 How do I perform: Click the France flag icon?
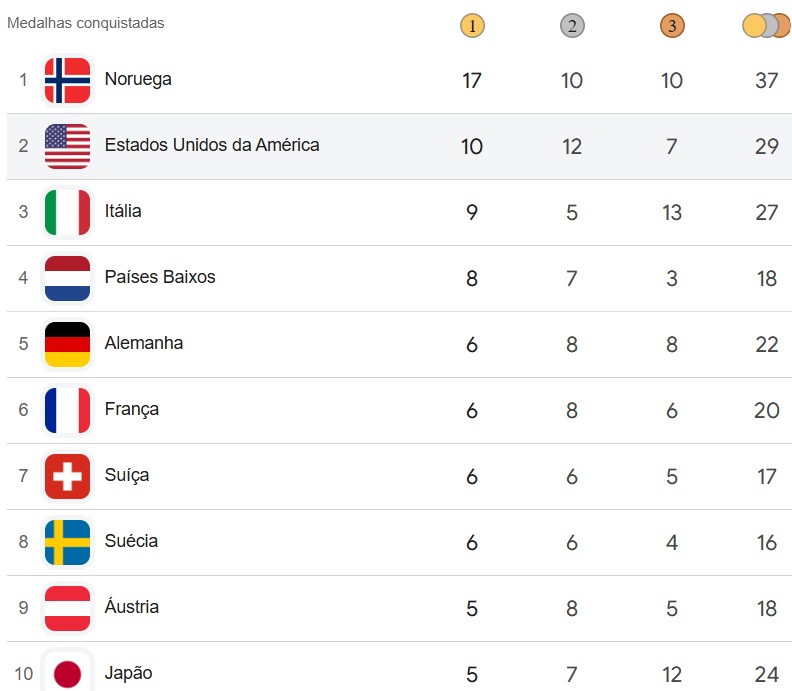(67, 410)
